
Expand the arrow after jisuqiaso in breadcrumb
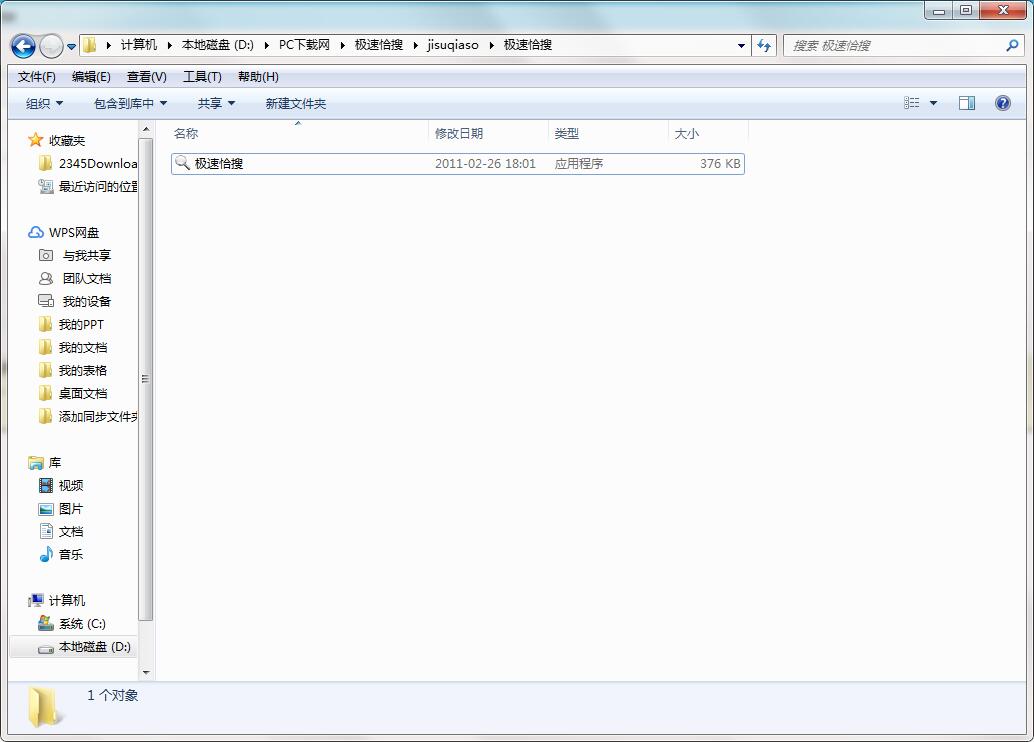point(491,46)
